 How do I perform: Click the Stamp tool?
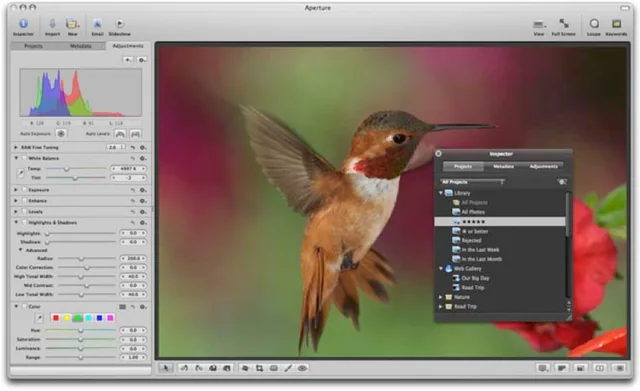click(227, 368)
